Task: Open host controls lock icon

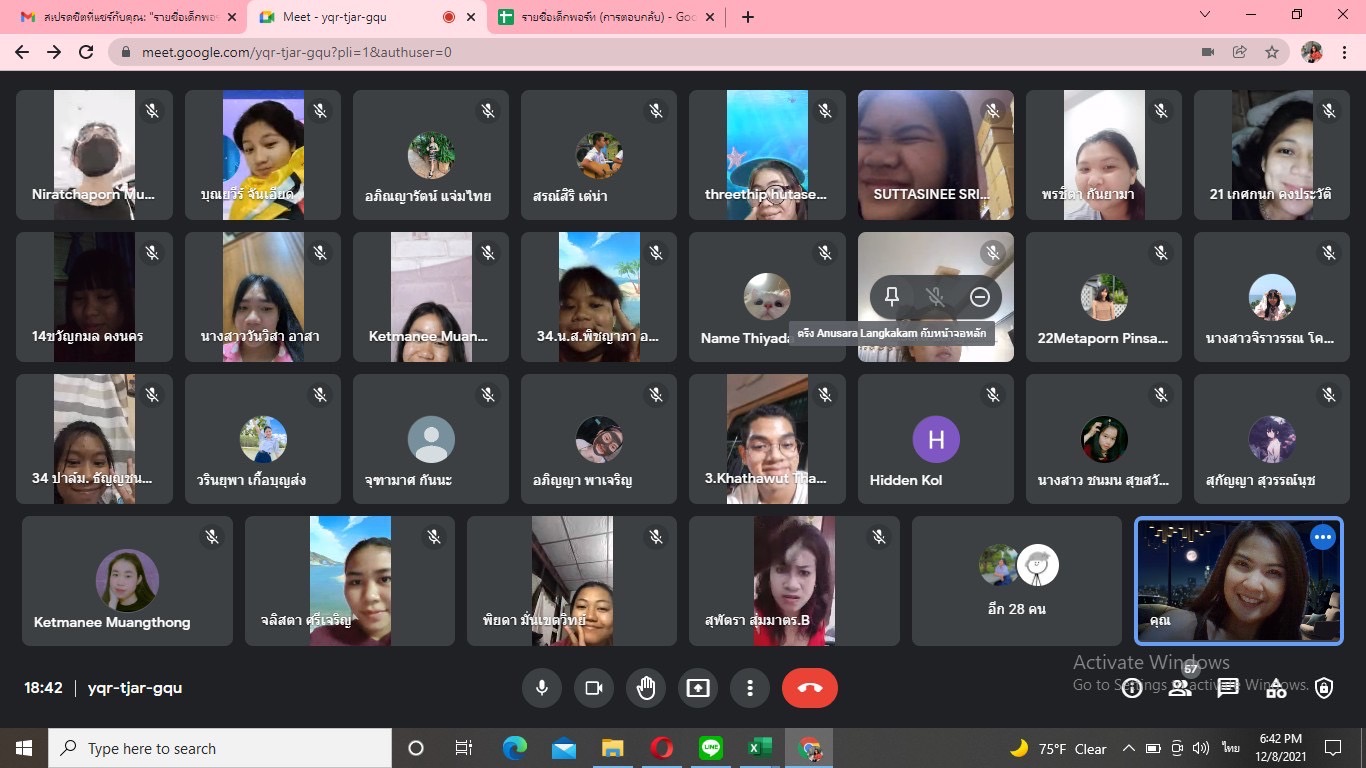Action: click(x=1324, y=688)
